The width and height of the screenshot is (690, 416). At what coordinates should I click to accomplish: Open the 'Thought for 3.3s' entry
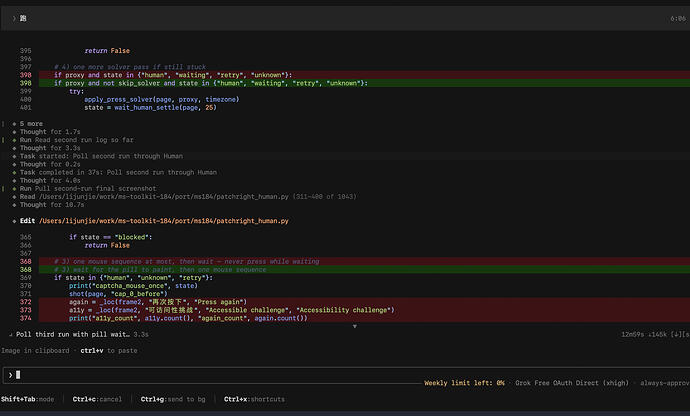point(50,148)
